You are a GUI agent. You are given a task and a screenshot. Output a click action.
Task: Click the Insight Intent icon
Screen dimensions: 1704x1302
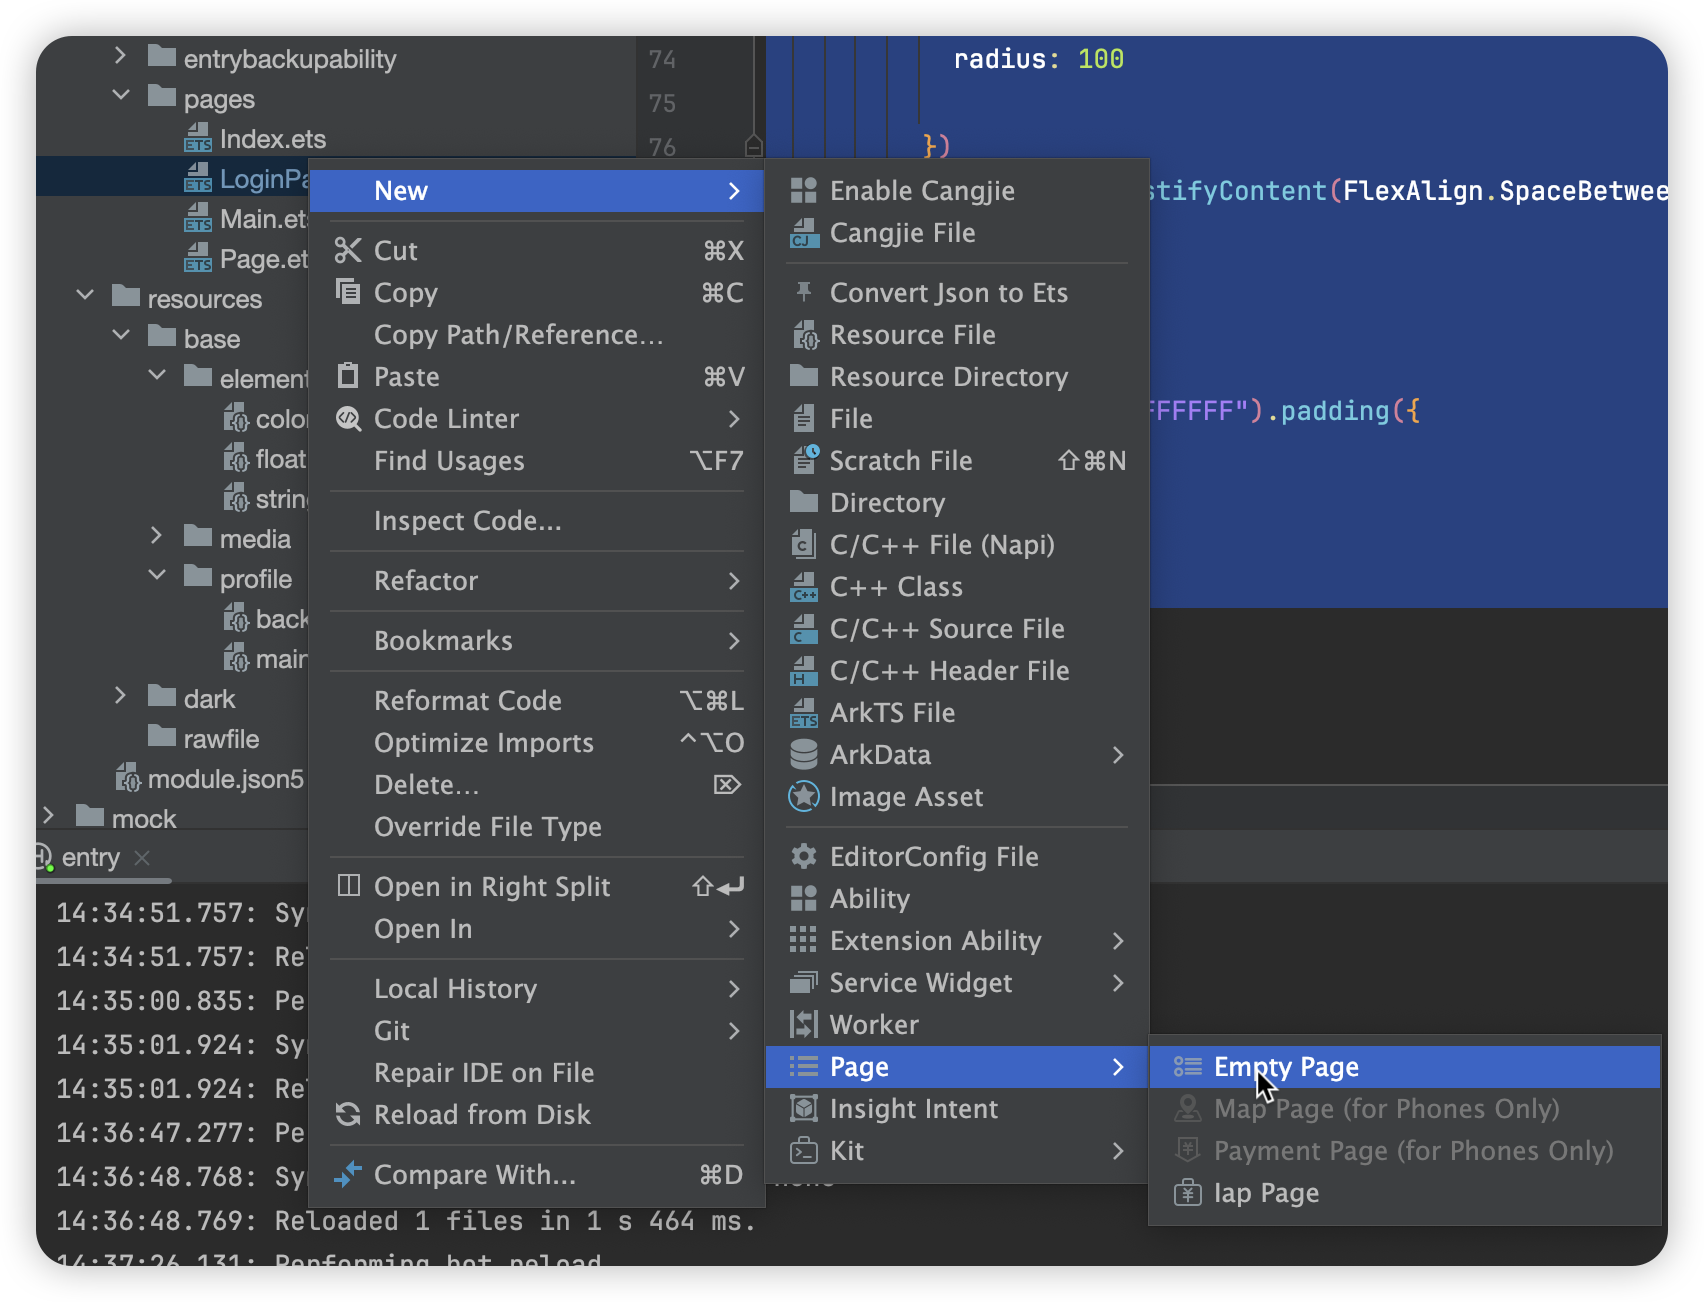coord(804,1109)
